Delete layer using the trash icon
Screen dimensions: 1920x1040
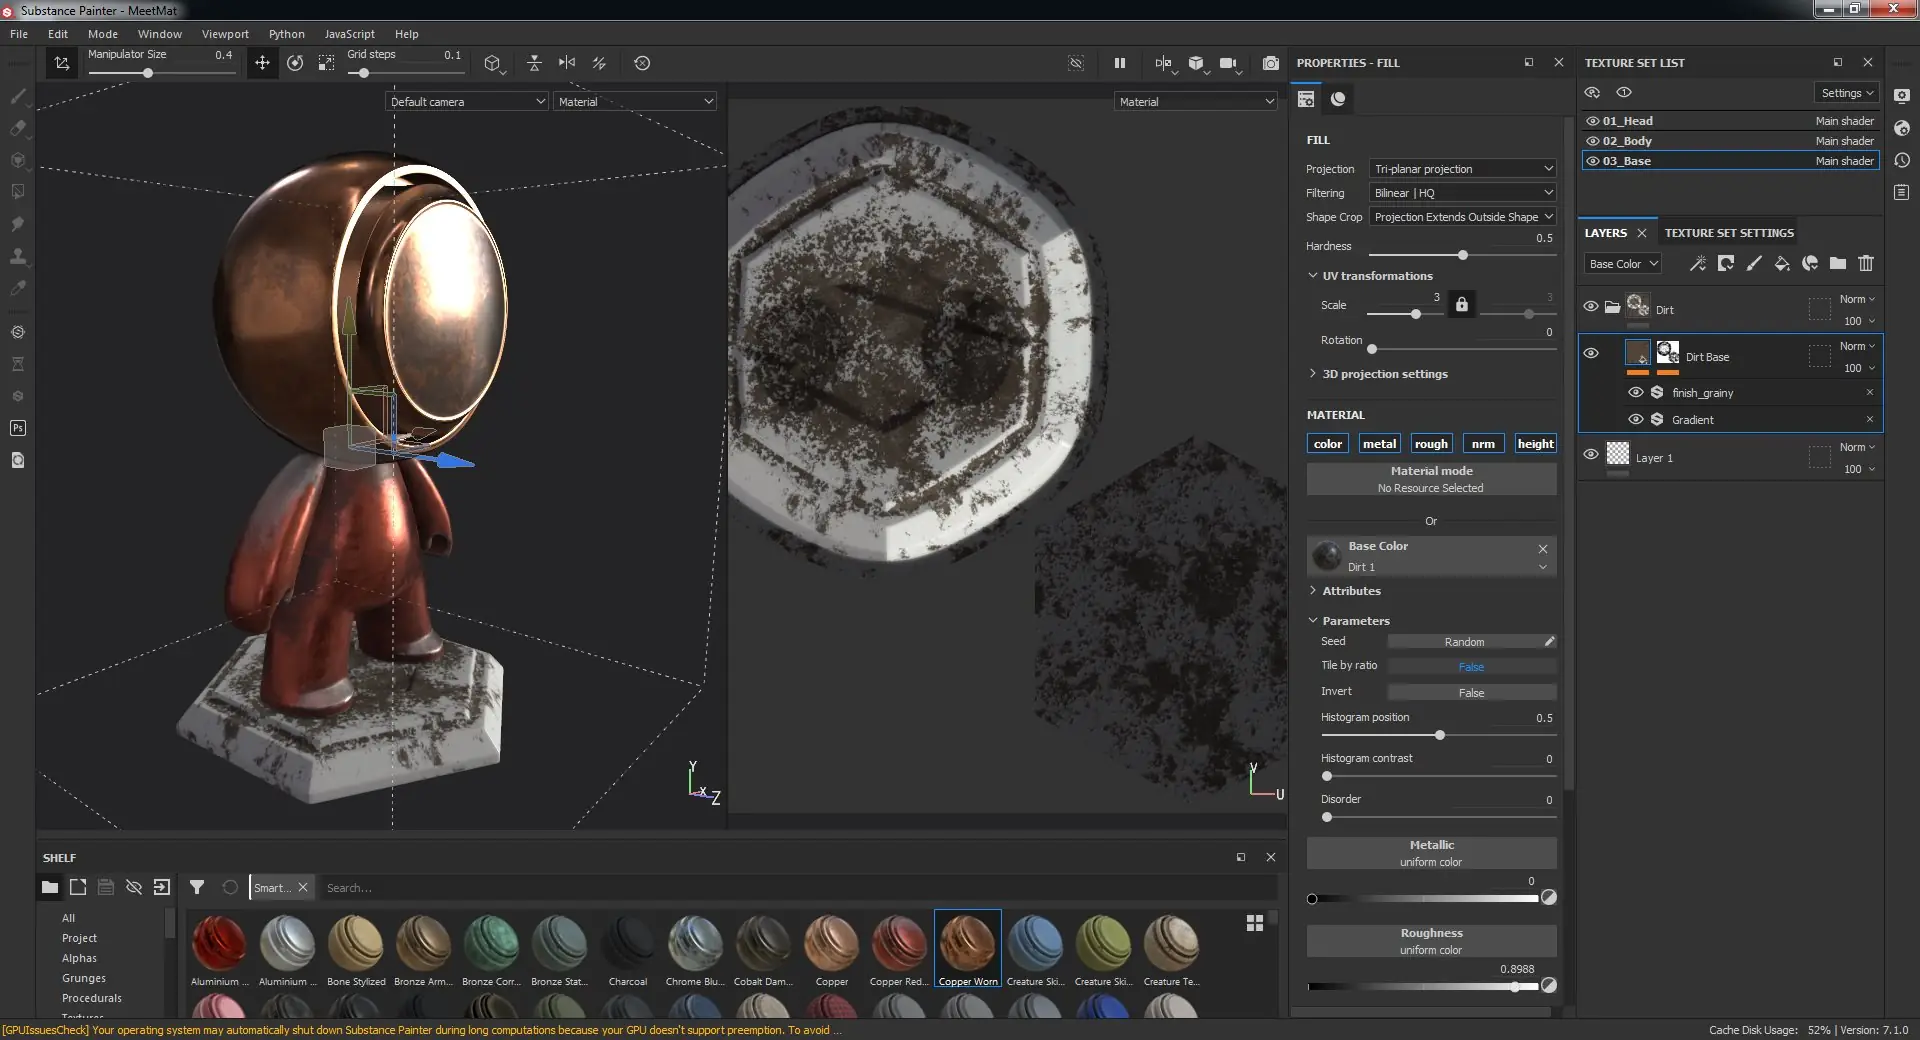(1866, 263)
